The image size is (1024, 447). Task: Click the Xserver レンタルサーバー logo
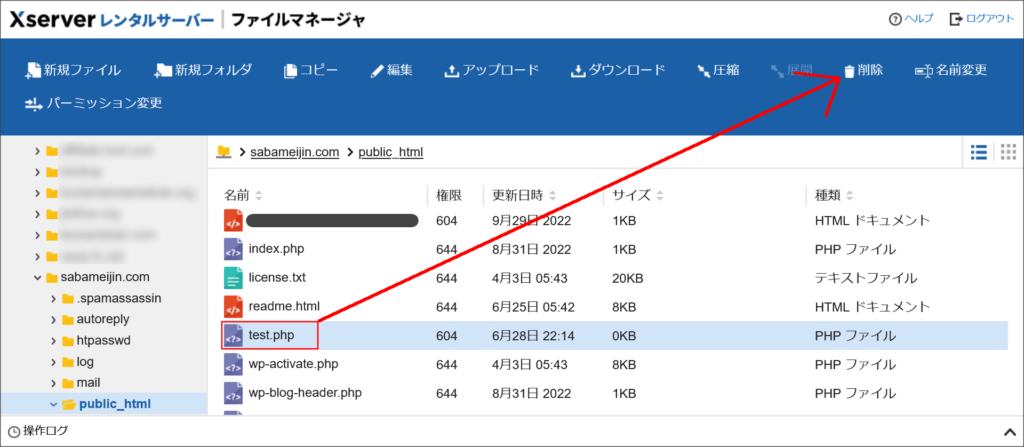pyautogui.click(x=112, y=20)
